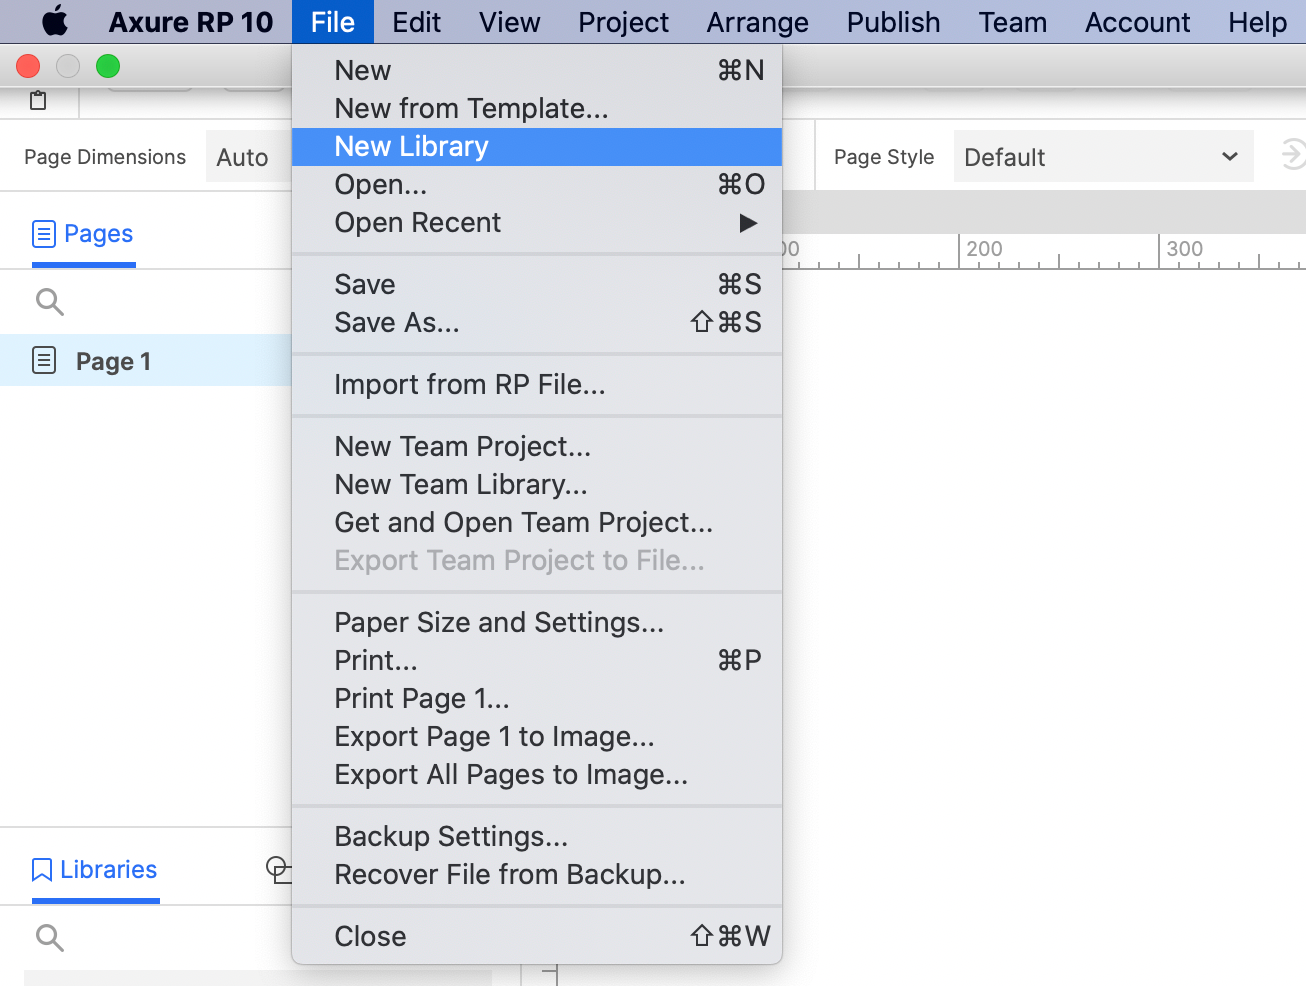The height and width of the screenshot is (986, 1306).
Task: Click the Pages panel search magnifier icon
Action: [49, 302]
